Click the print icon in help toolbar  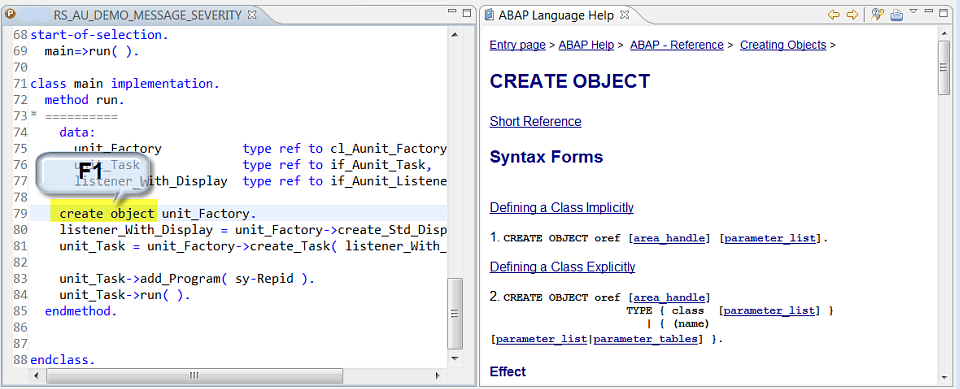point(896,15)
